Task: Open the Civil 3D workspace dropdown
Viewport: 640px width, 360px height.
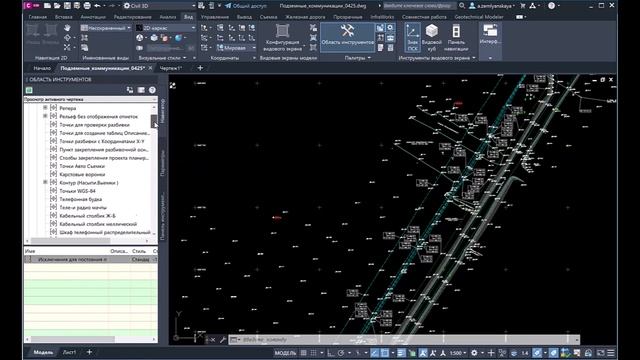Action: tap(160, 6)
